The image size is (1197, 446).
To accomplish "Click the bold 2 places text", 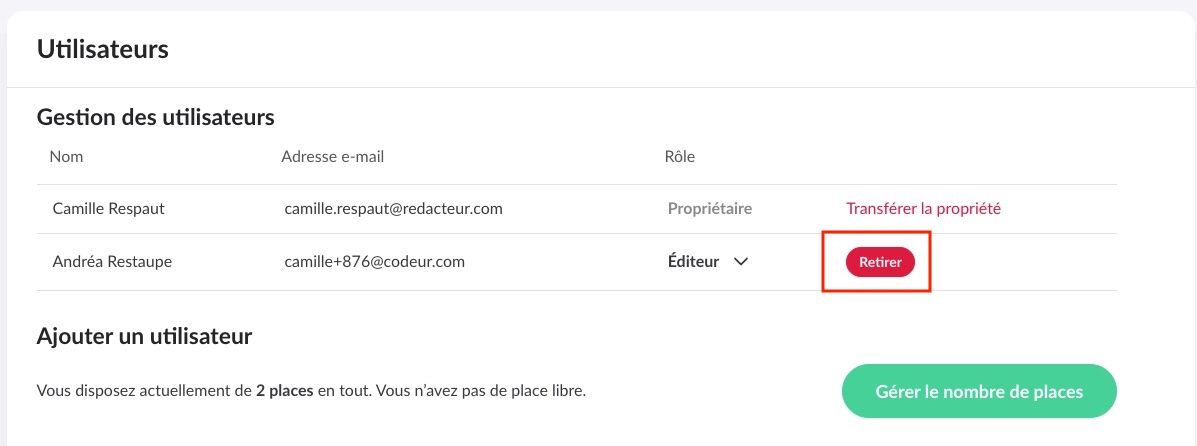I will [285, 393].
